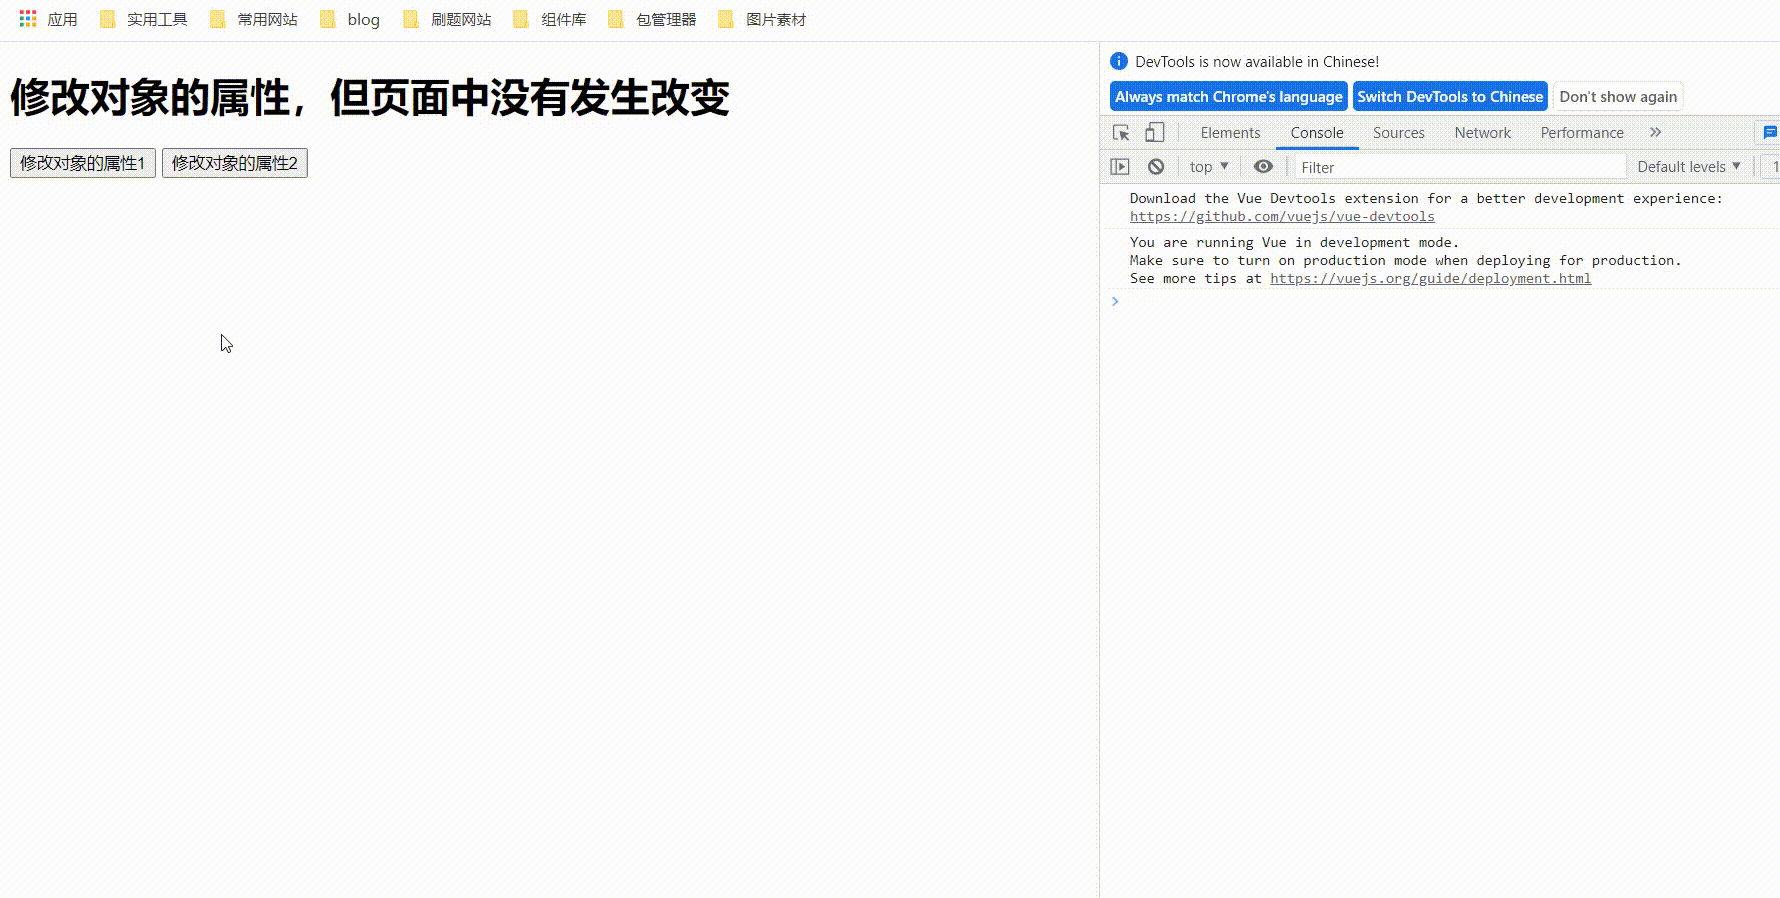Click the 修改对象的属性1 button
The width and height of the screenshot is (1780, 898).
[x=83, y=163]
